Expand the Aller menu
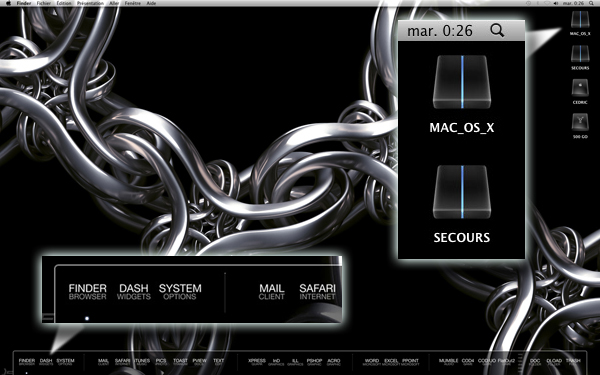600x375 pixels. [114, 3]
